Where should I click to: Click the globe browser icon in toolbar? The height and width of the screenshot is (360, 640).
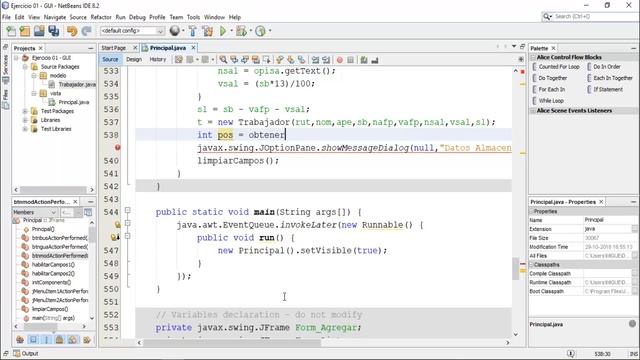coord(175,31)
